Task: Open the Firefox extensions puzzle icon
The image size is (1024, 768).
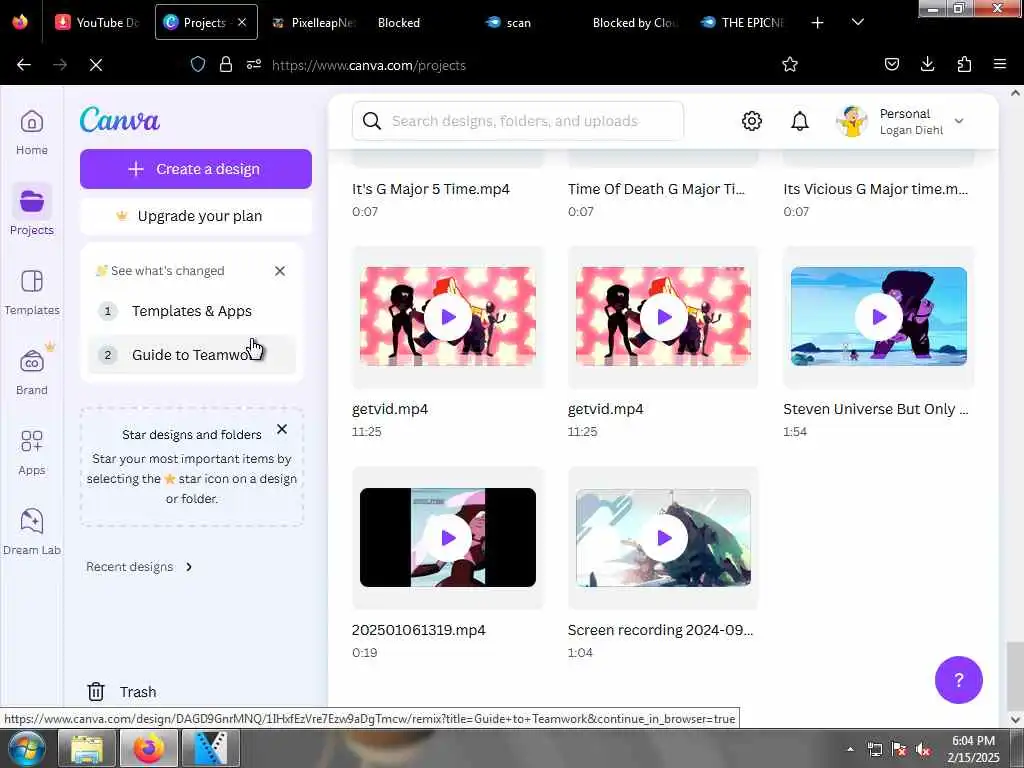Action: tap(964, 64)
